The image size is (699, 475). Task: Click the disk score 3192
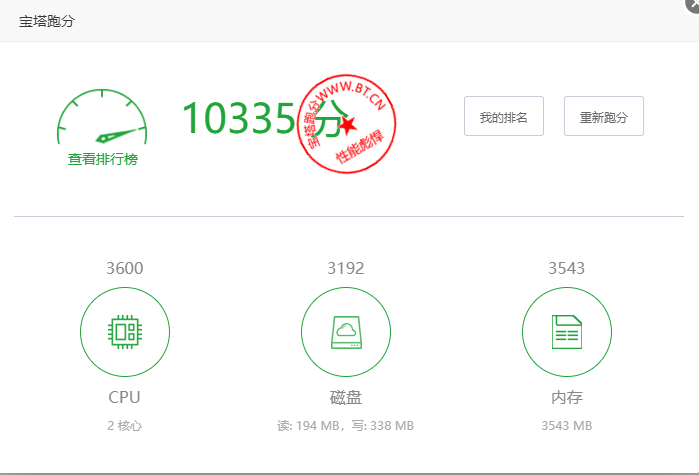346,268
